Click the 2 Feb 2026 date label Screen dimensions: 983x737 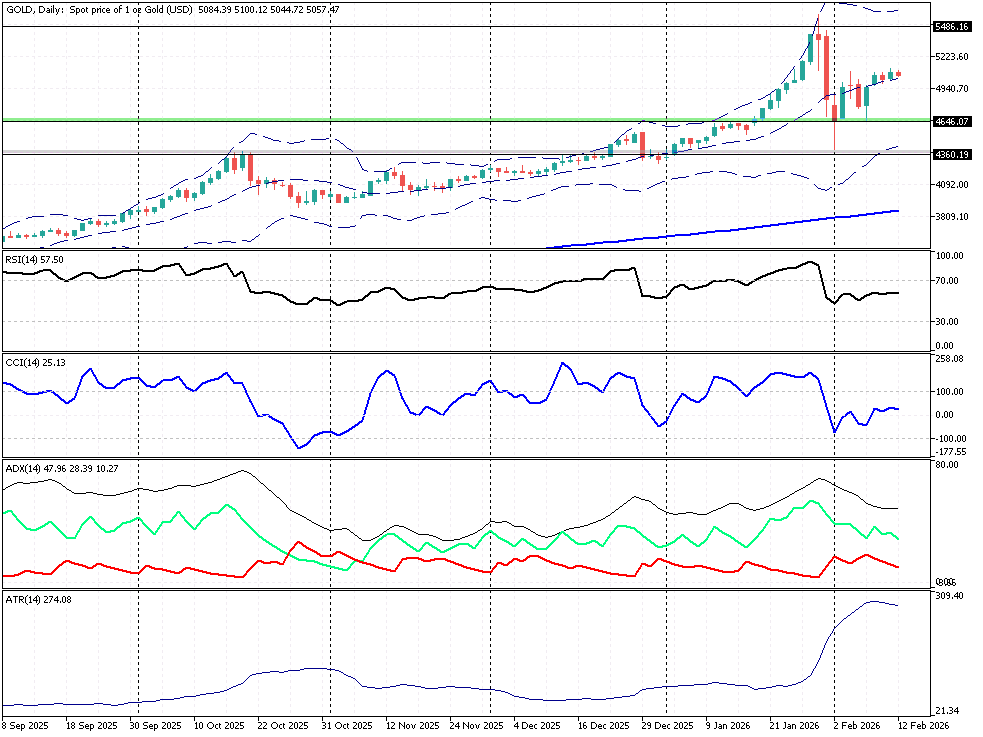pos(857,726)
